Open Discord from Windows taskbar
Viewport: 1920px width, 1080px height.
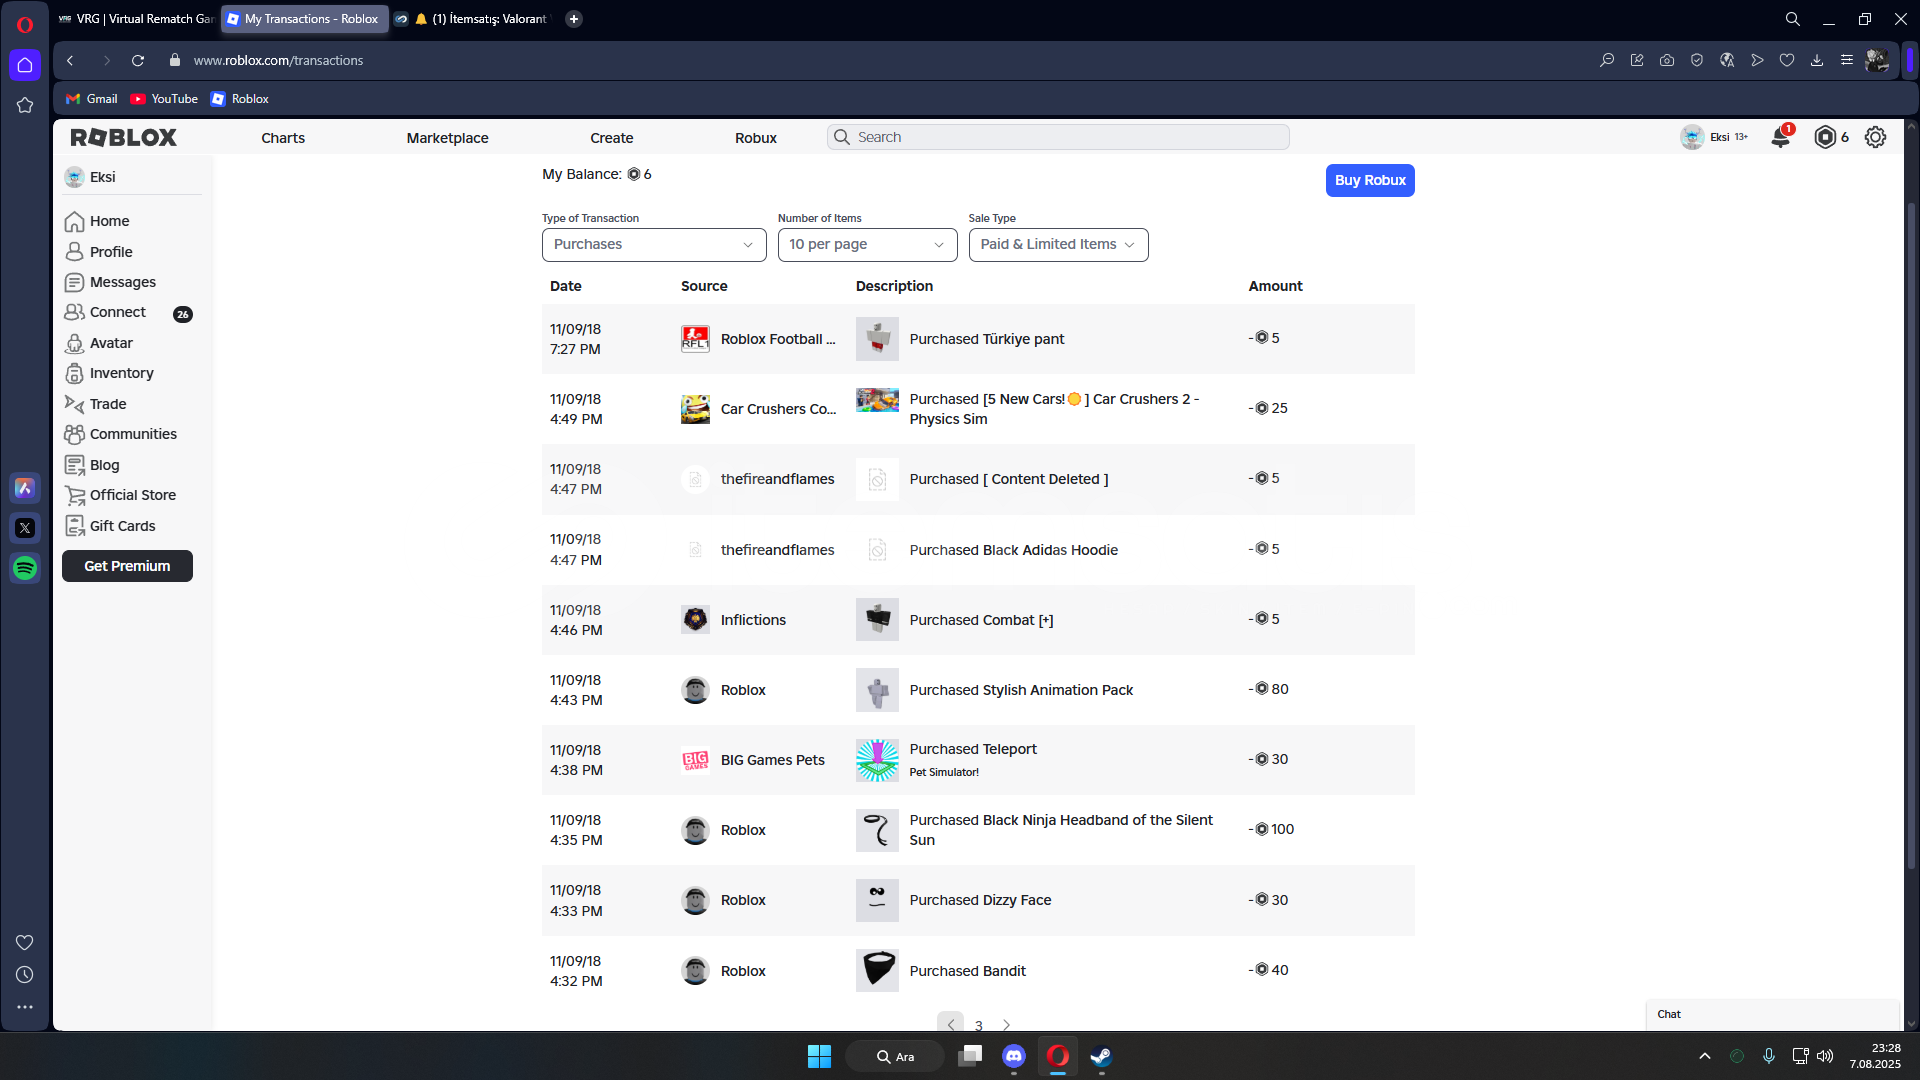coord(1014,1056)
